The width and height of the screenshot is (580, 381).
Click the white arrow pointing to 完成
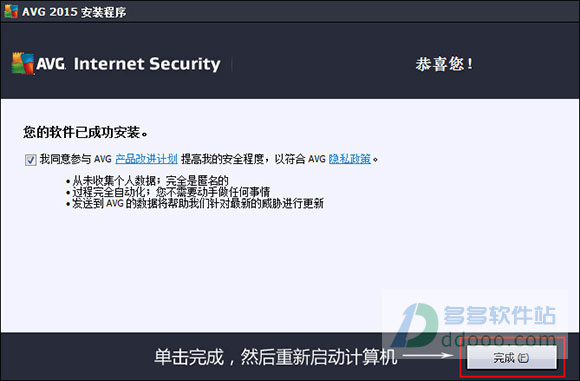pos(428,355)
